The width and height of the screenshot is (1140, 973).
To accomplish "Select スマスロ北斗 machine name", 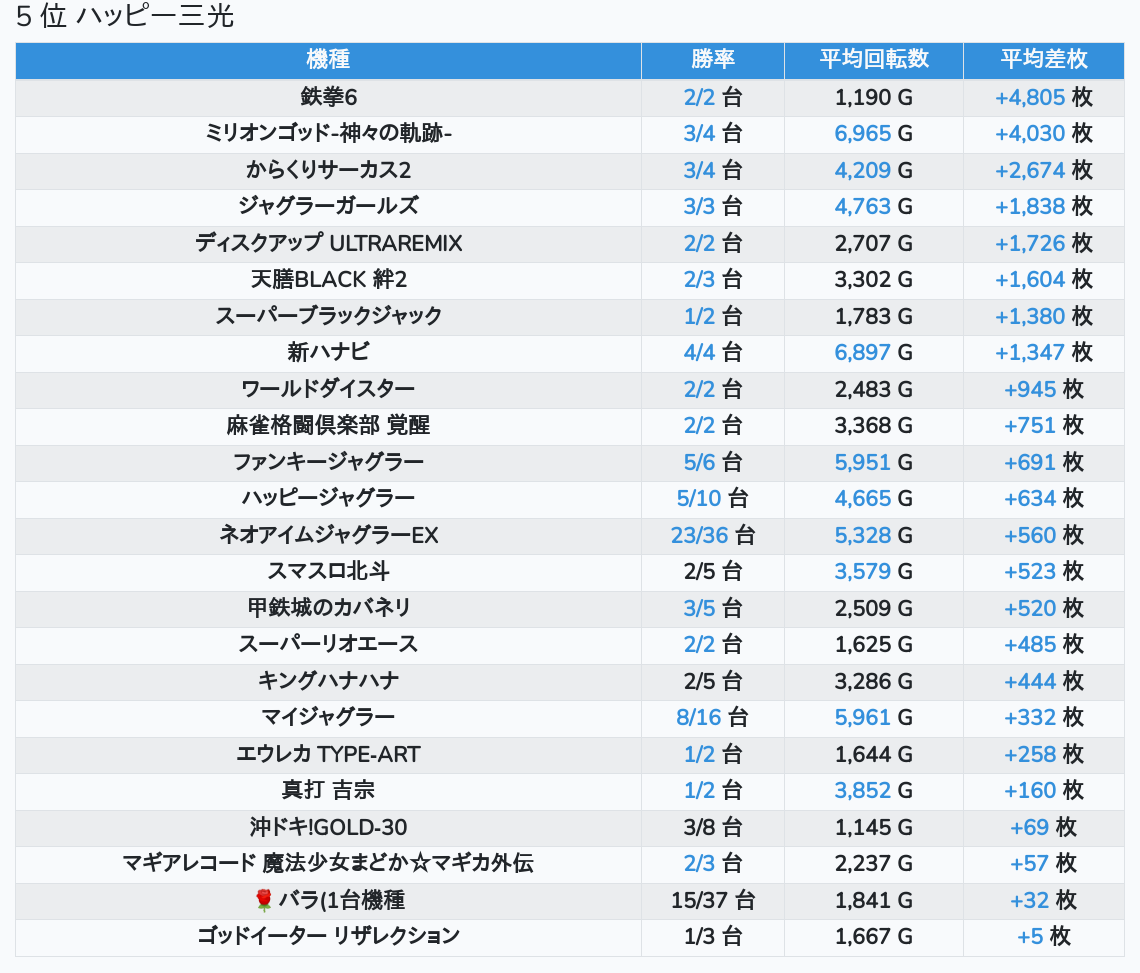I will pyautogui.click(x=328, y=572).
